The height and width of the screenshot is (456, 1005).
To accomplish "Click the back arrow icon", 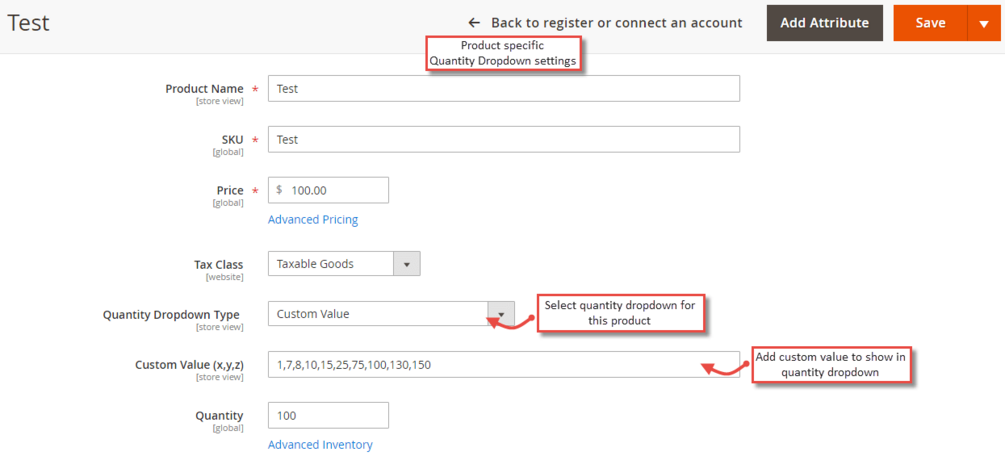I will tap(474, 23).
